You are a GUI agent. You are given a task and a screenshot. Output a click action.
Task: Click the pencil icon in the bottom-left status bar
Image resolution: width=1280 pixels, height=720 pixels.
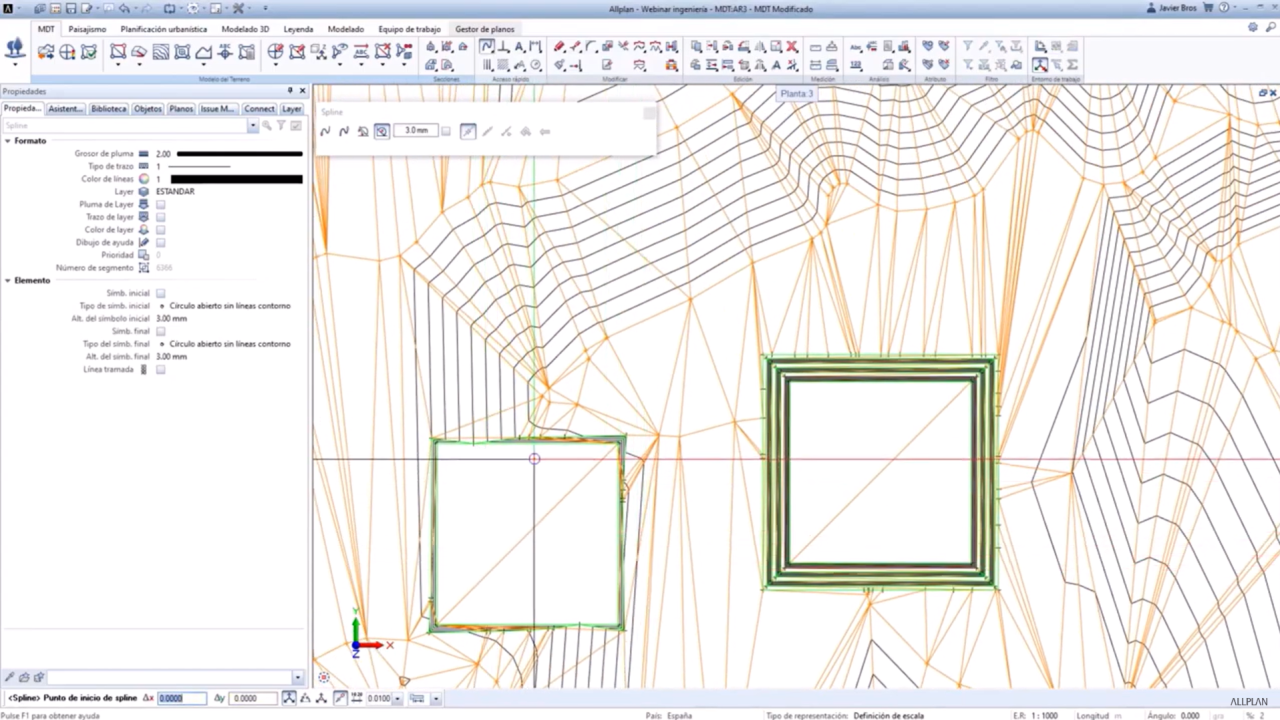tap(8, 678)
